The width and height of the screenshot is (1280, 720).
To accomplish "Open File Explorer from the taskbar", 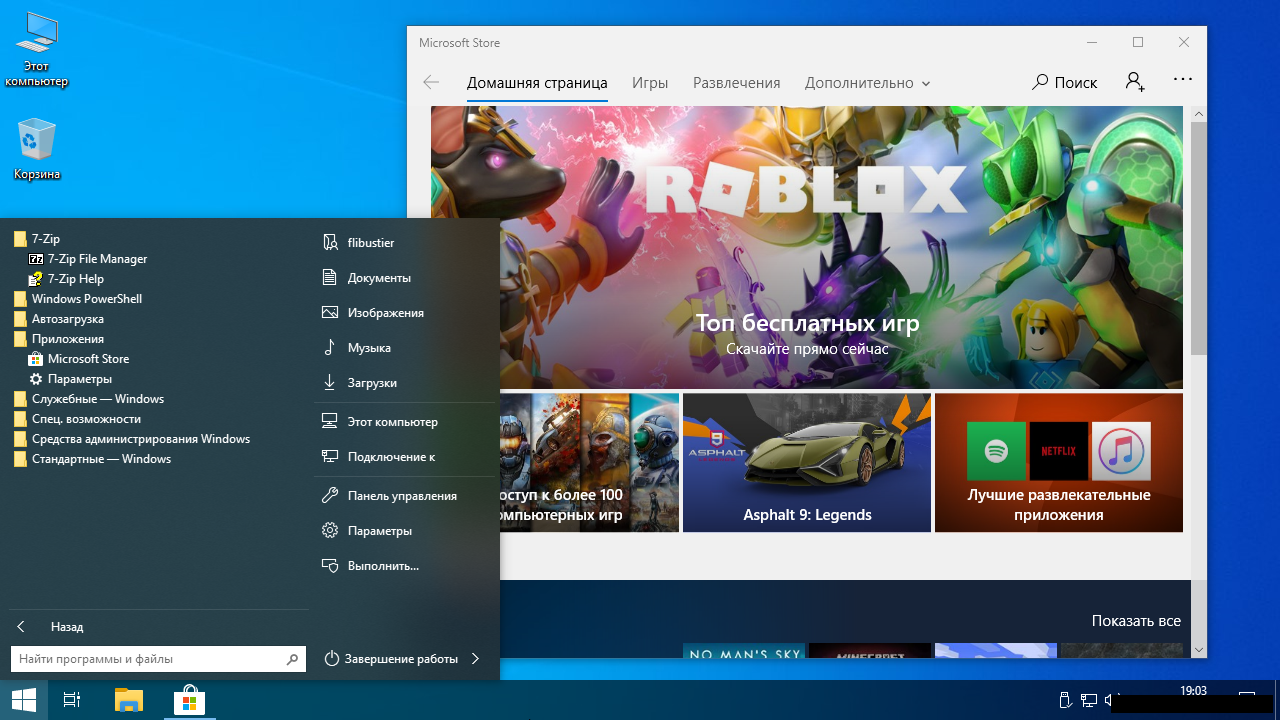I will tap(129, 700).
